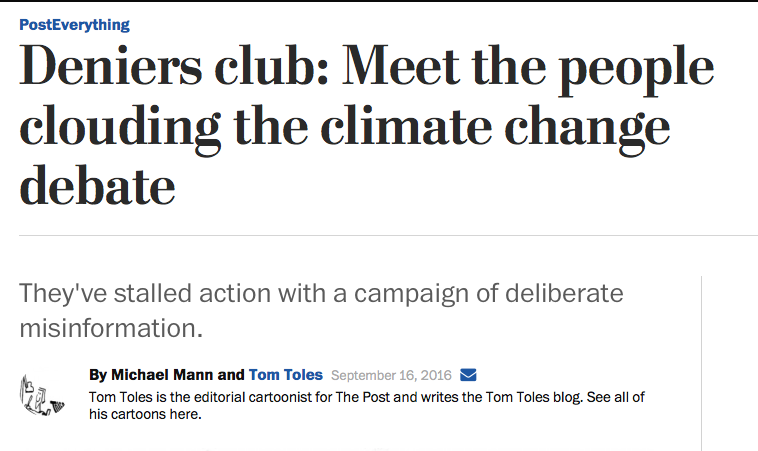The height and width of the screenshot is (451, 758).
Task: Click the word "debate" in the headline
Action: [x=97, y=186]
